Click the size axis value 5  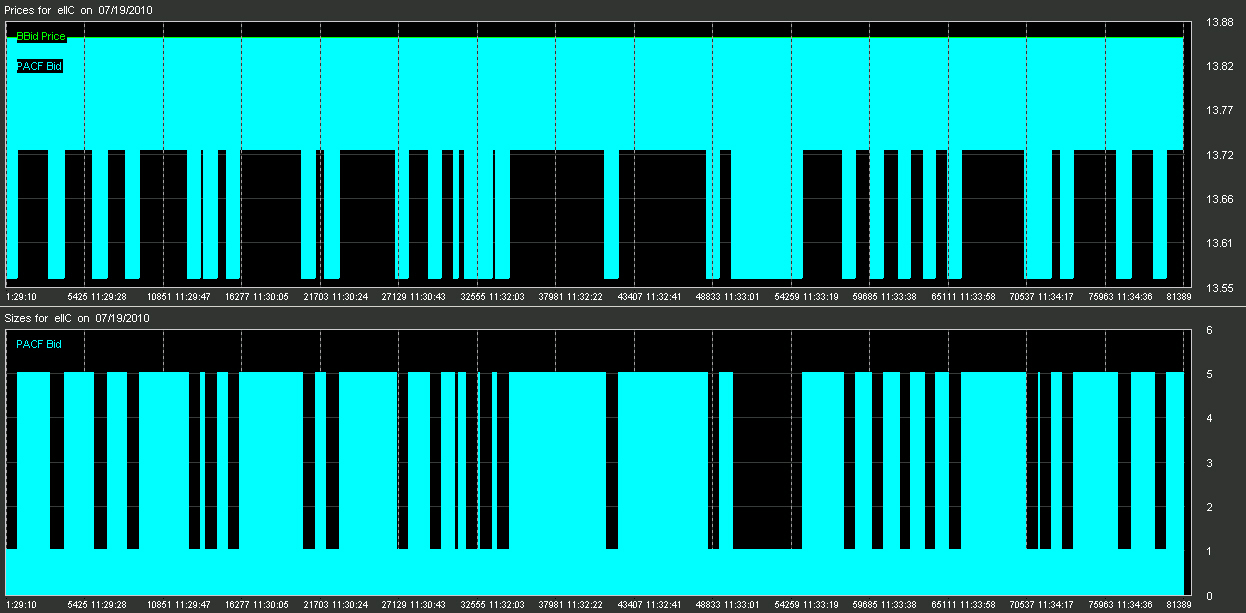(x=1209, y=375)
